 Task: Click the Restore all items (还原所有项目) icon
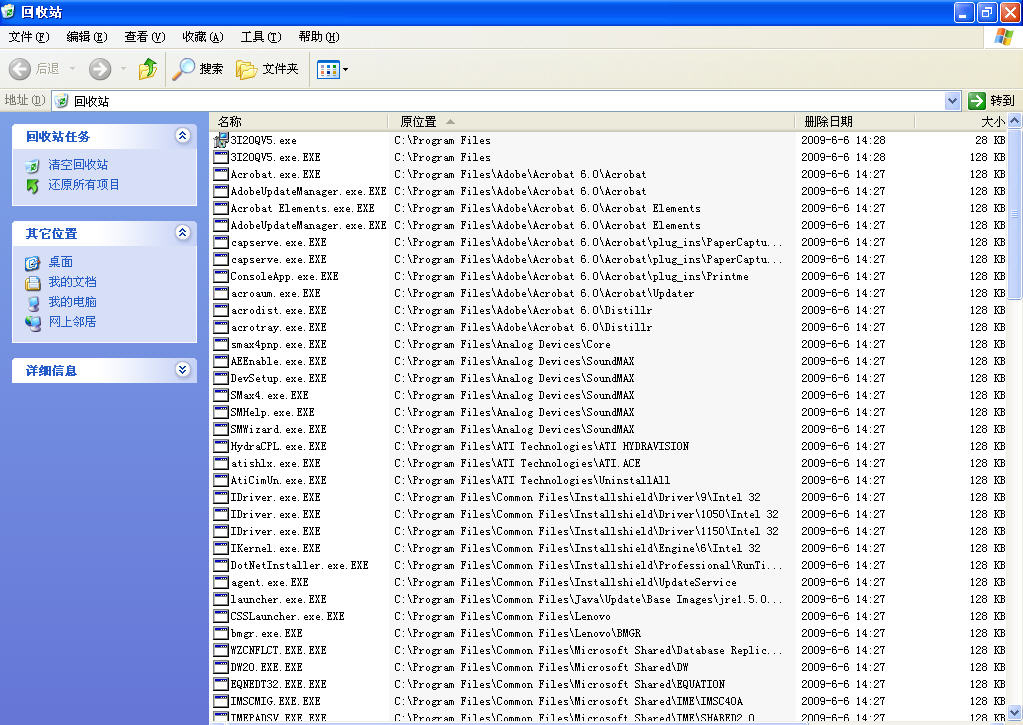click(33, 186)
